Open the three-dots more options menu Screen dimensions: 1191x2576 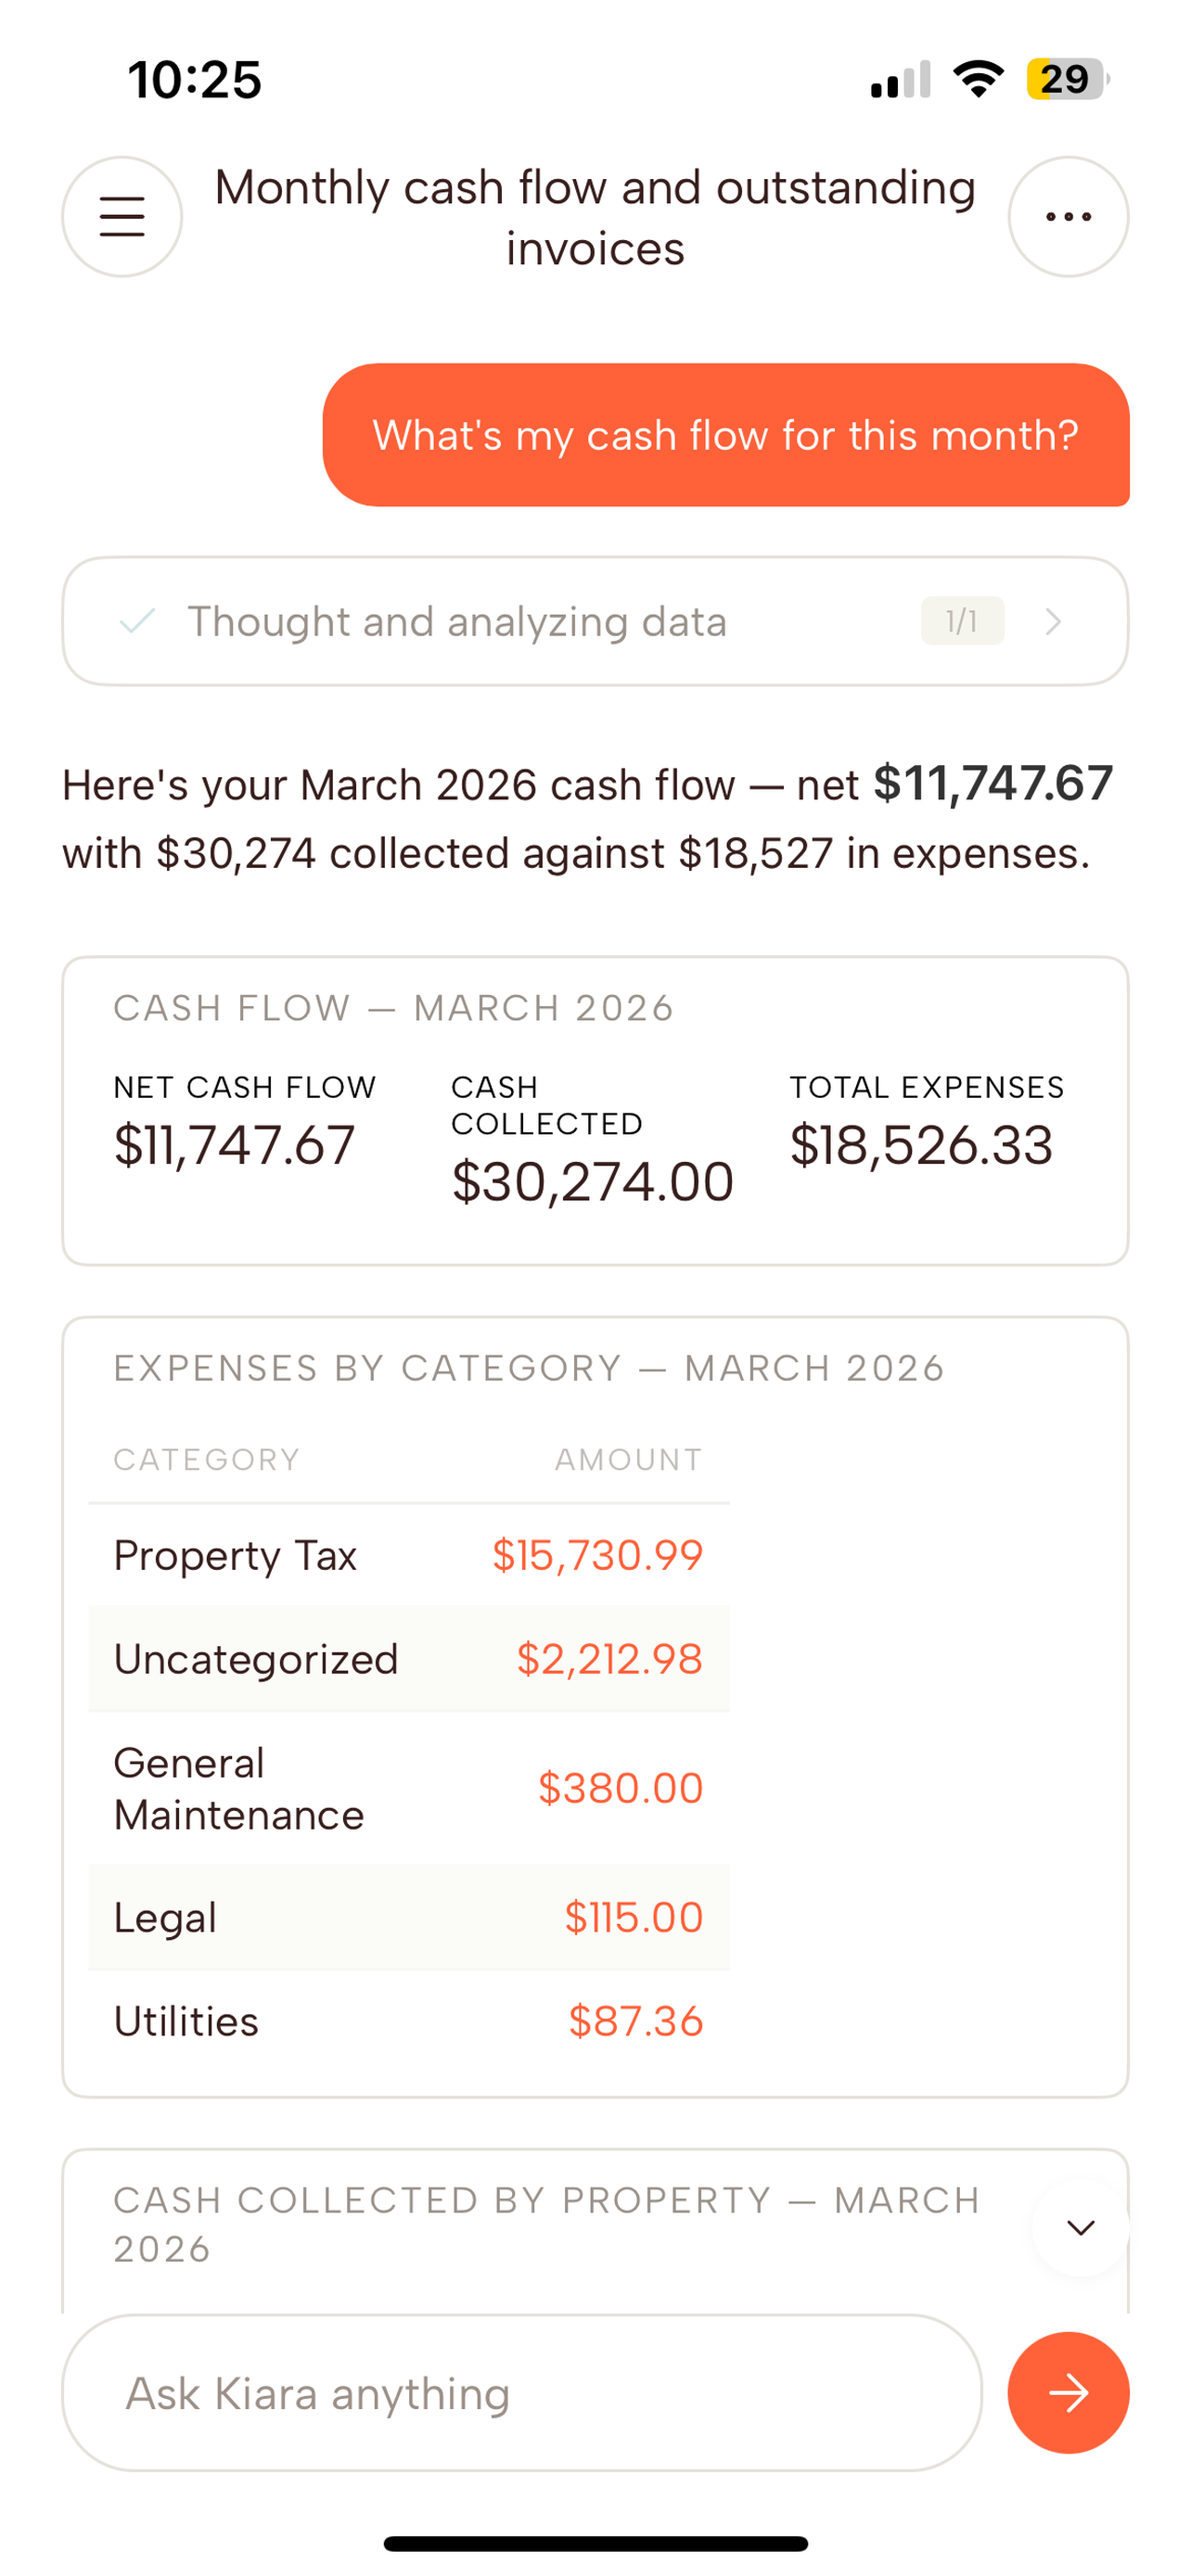pyautogui.click(x=1068, y=216)
